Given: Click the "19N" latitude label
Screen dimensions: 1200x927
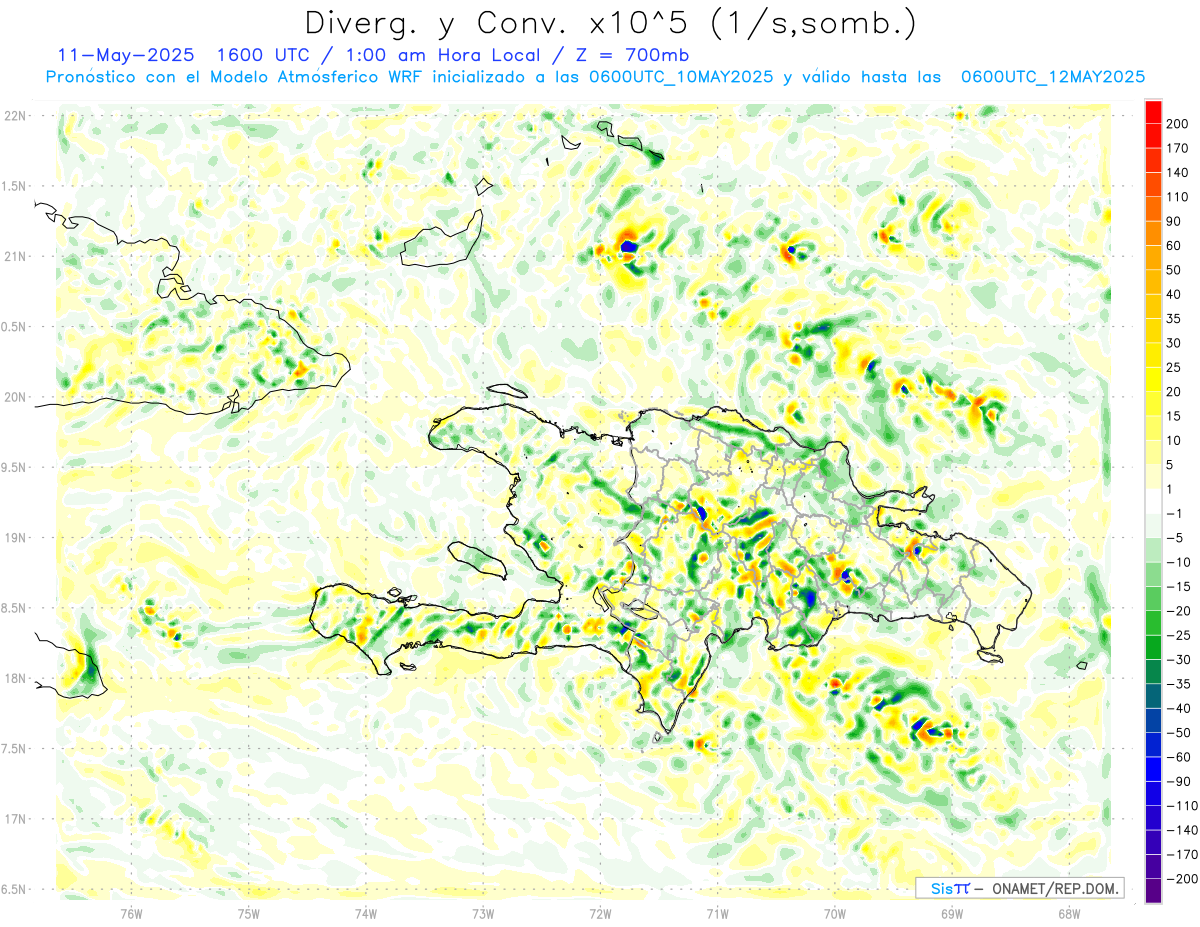Looking at the screenshot, I should tap(16, 538).
